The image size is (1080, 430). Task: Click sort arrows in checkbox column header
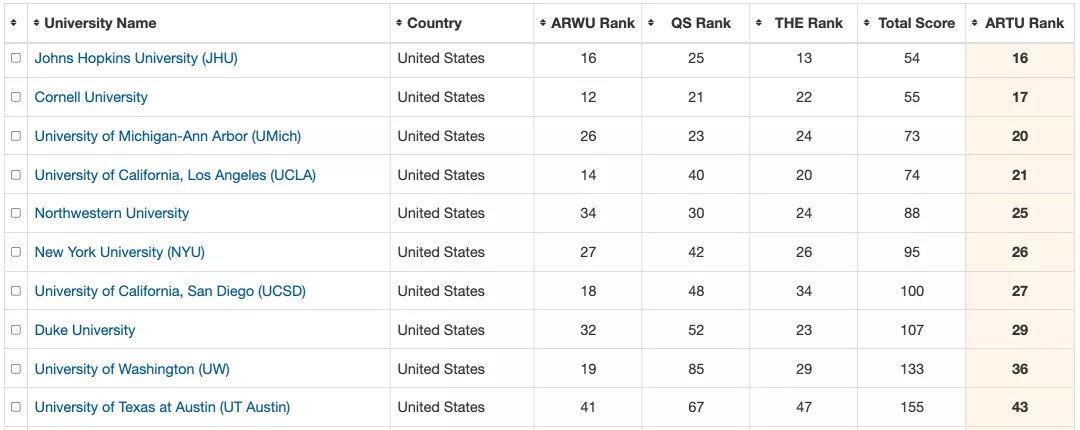tap(14, 23)
